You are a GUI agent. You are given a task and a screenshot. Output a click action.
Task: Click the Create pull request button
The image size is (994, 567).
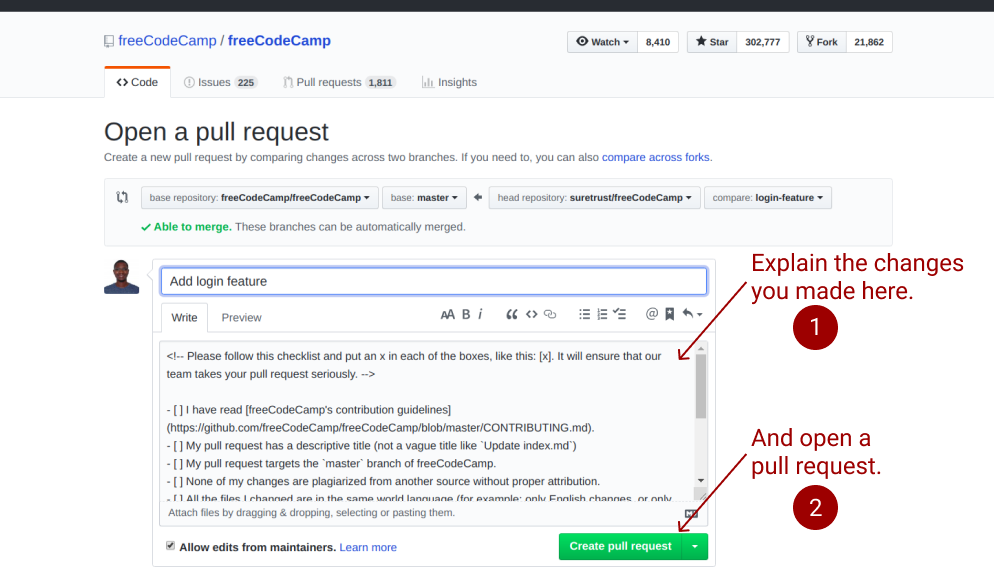point(620,546)
